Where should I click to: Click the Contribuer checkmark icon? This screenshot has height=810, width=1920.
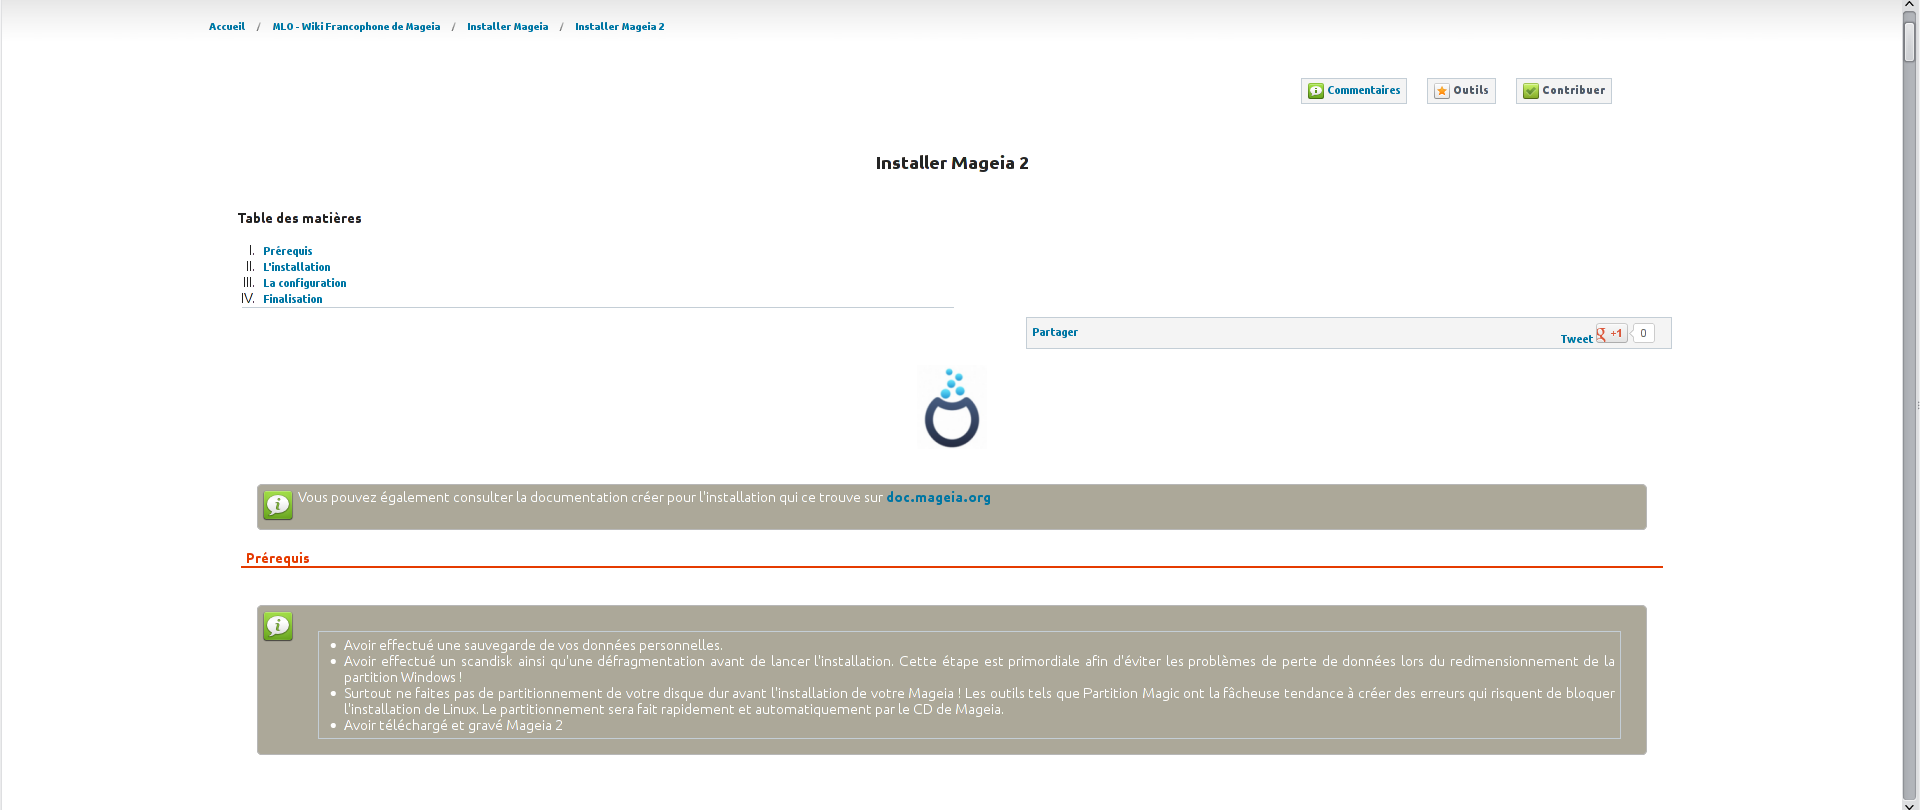coord(1531,91)
